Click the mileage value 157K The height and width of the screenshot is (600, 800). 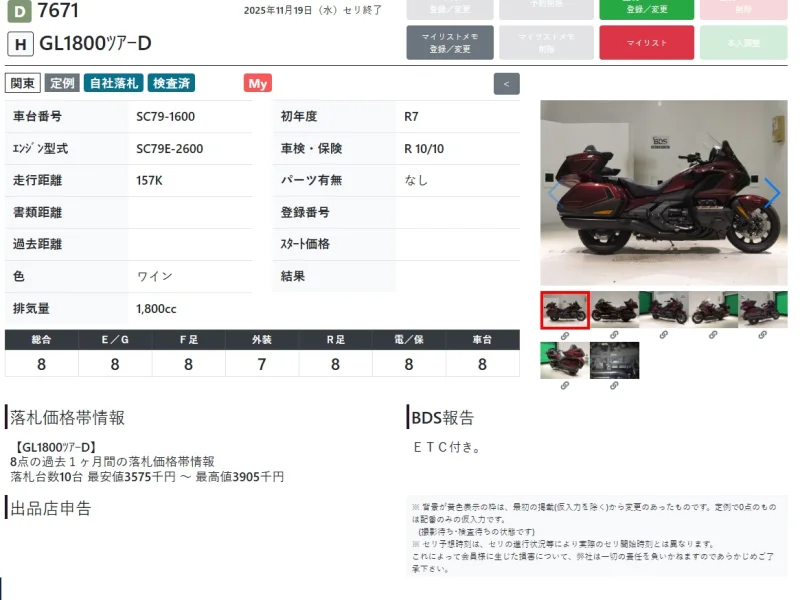[149, 180]
